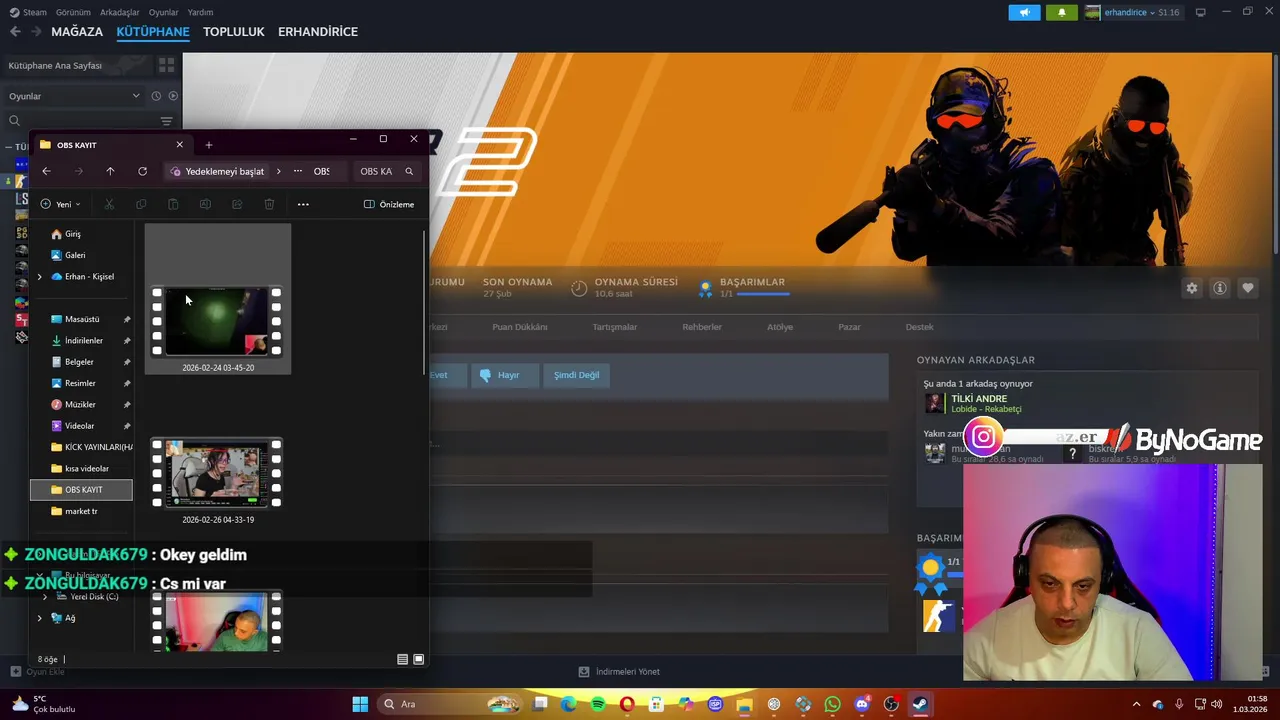The height and width of the screenshot is (720, 1280).
Task: Go back in Steam navigation
Action: pyautogui.click(x=15, y=31)
